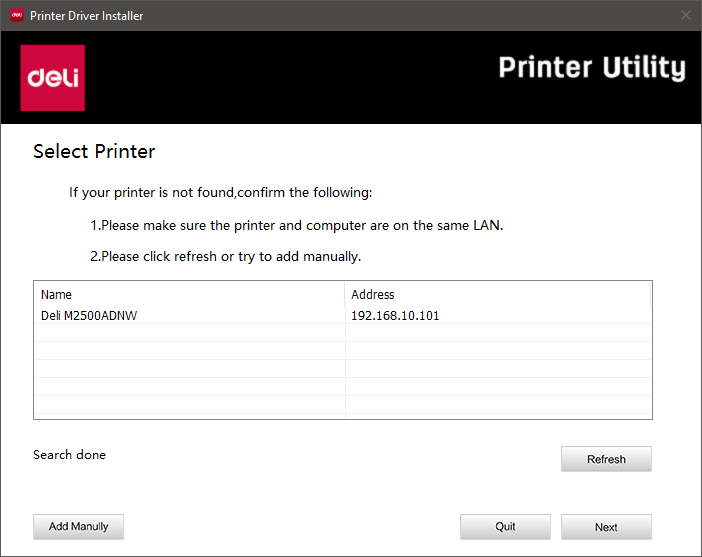702x557 pixels.
Task: Click the 192.168.10.101 address cell
Action: coord(395,315)
